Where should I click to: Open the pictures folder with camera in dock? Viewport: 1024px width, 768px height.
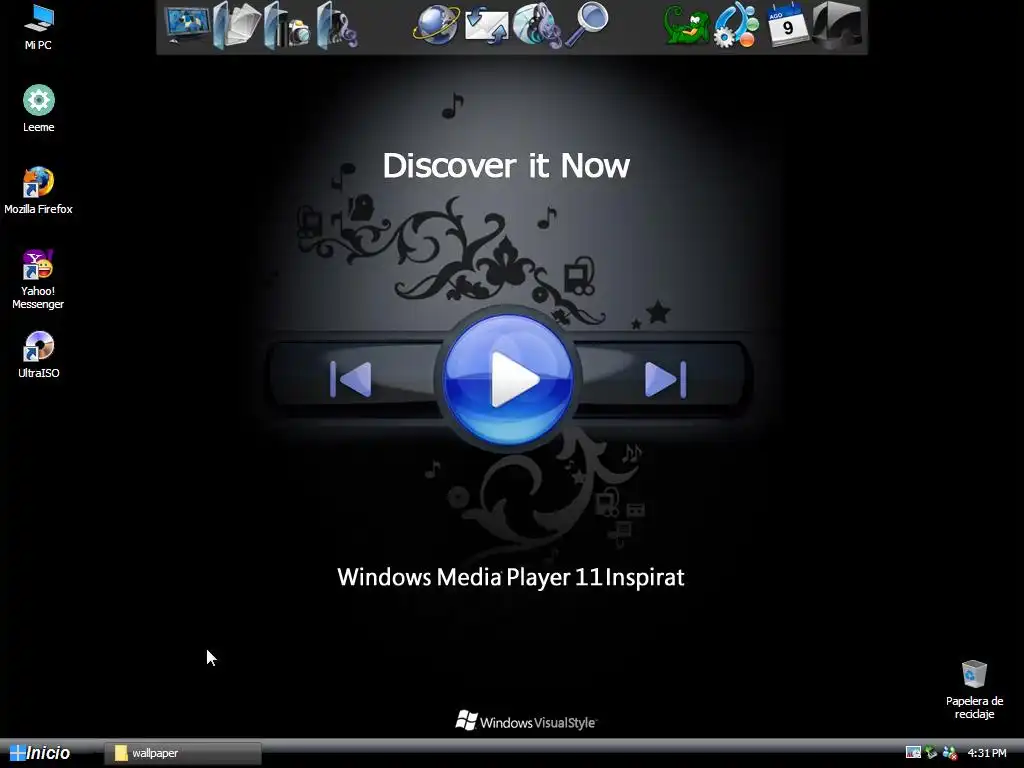(x=287, y=26)
